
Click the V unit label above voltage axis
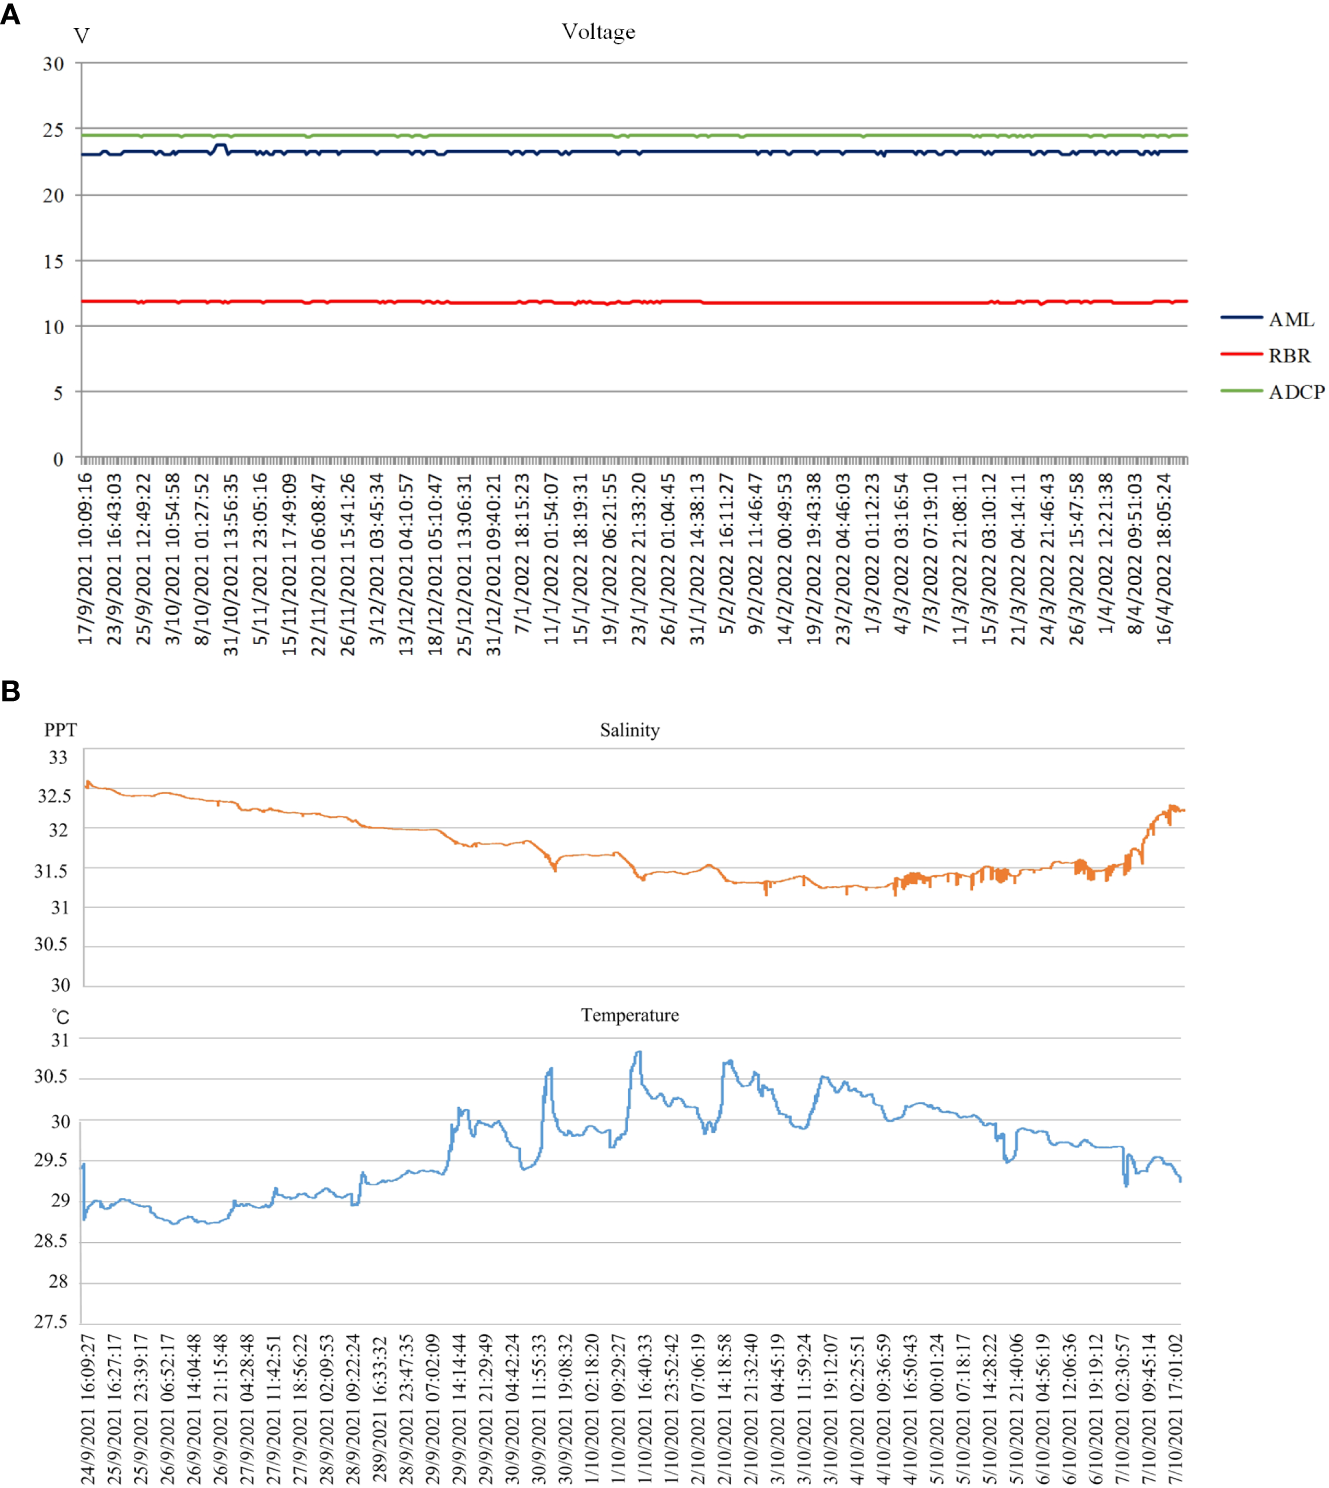coord(82,36)
